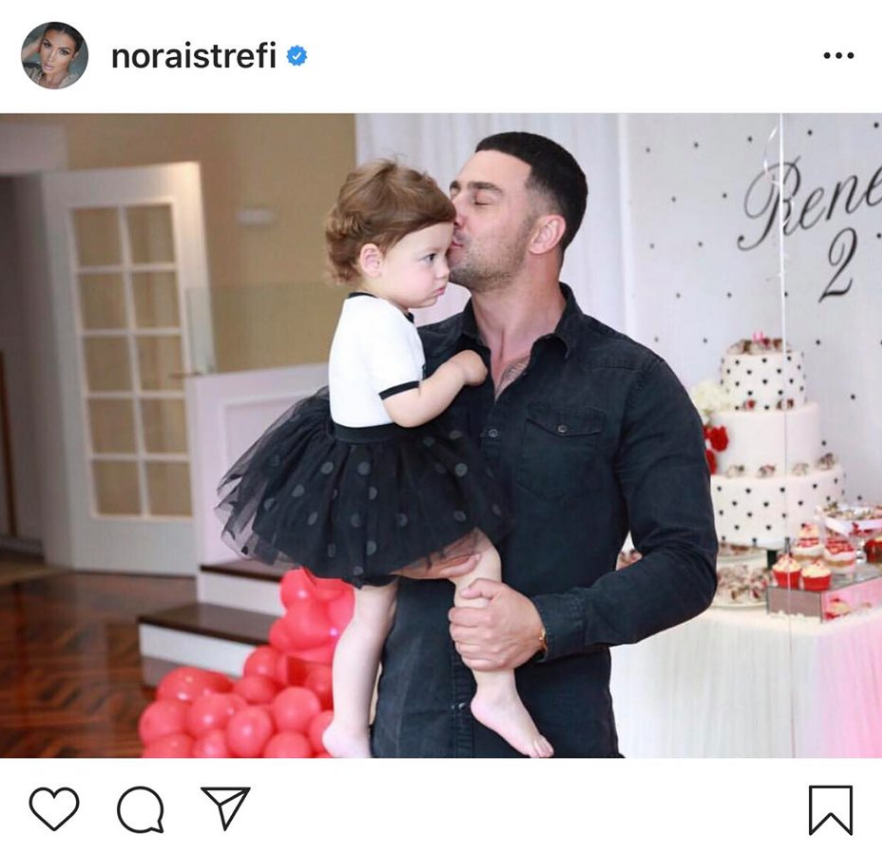
Task: Click the blue verified badge
Action: 297,56
